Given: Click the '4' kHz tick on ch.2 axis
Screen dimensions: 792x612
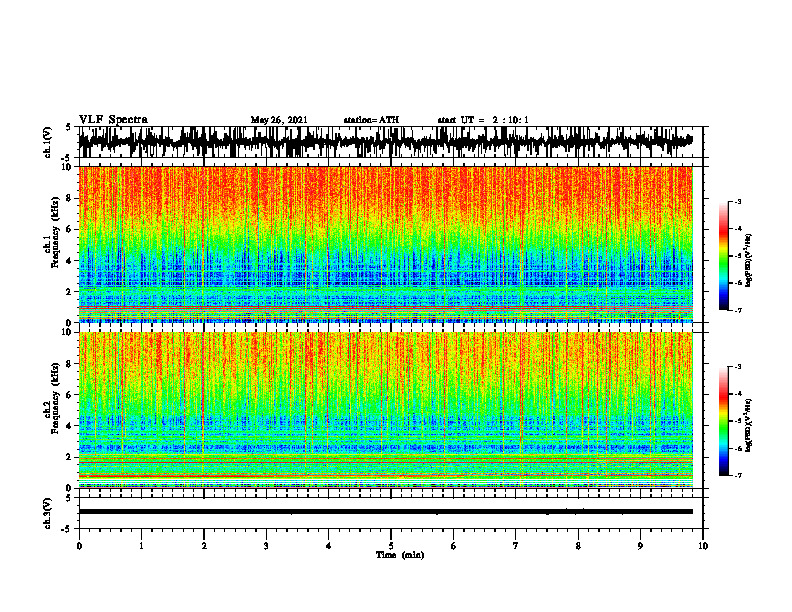Looking at the screenshot, I should click(69, 426).
